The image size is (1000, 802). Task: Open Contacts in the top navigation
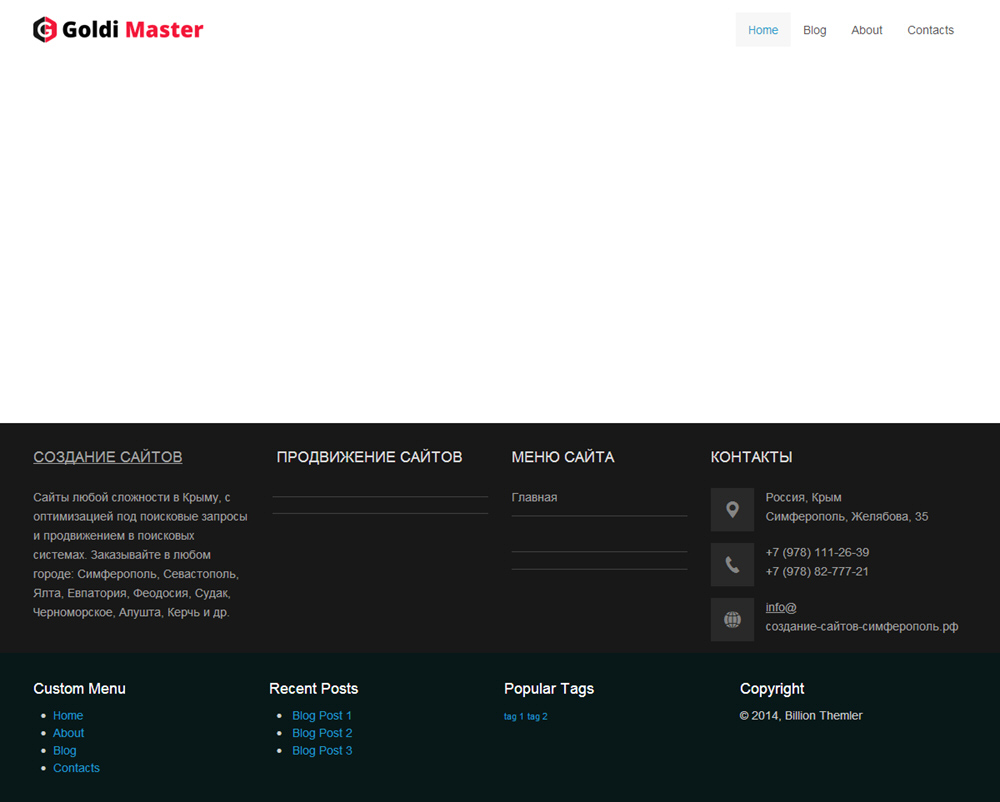click(930, 30)
